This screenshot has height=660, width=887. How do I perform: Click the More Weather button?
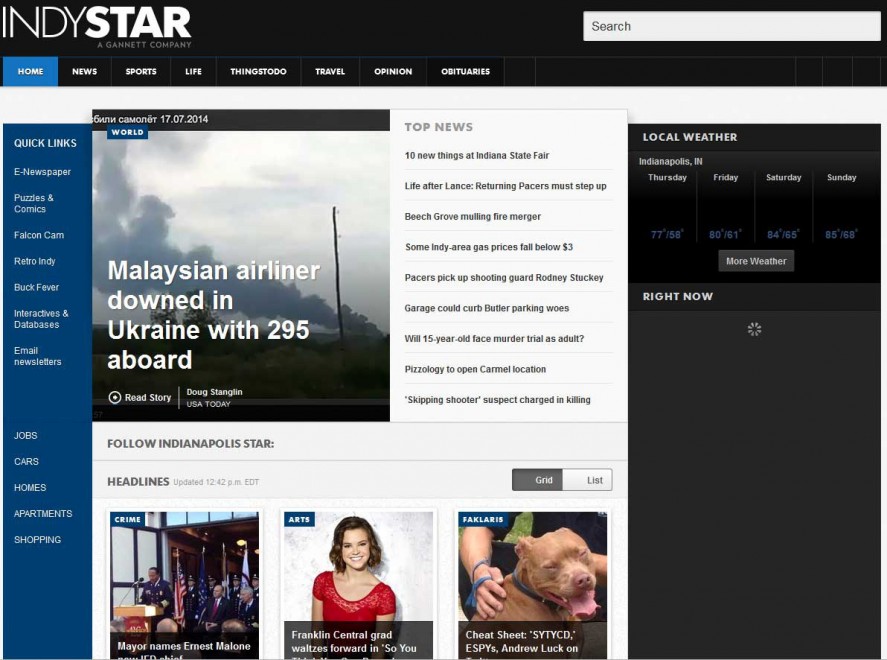pyautogui.click(x=756, y=261)
